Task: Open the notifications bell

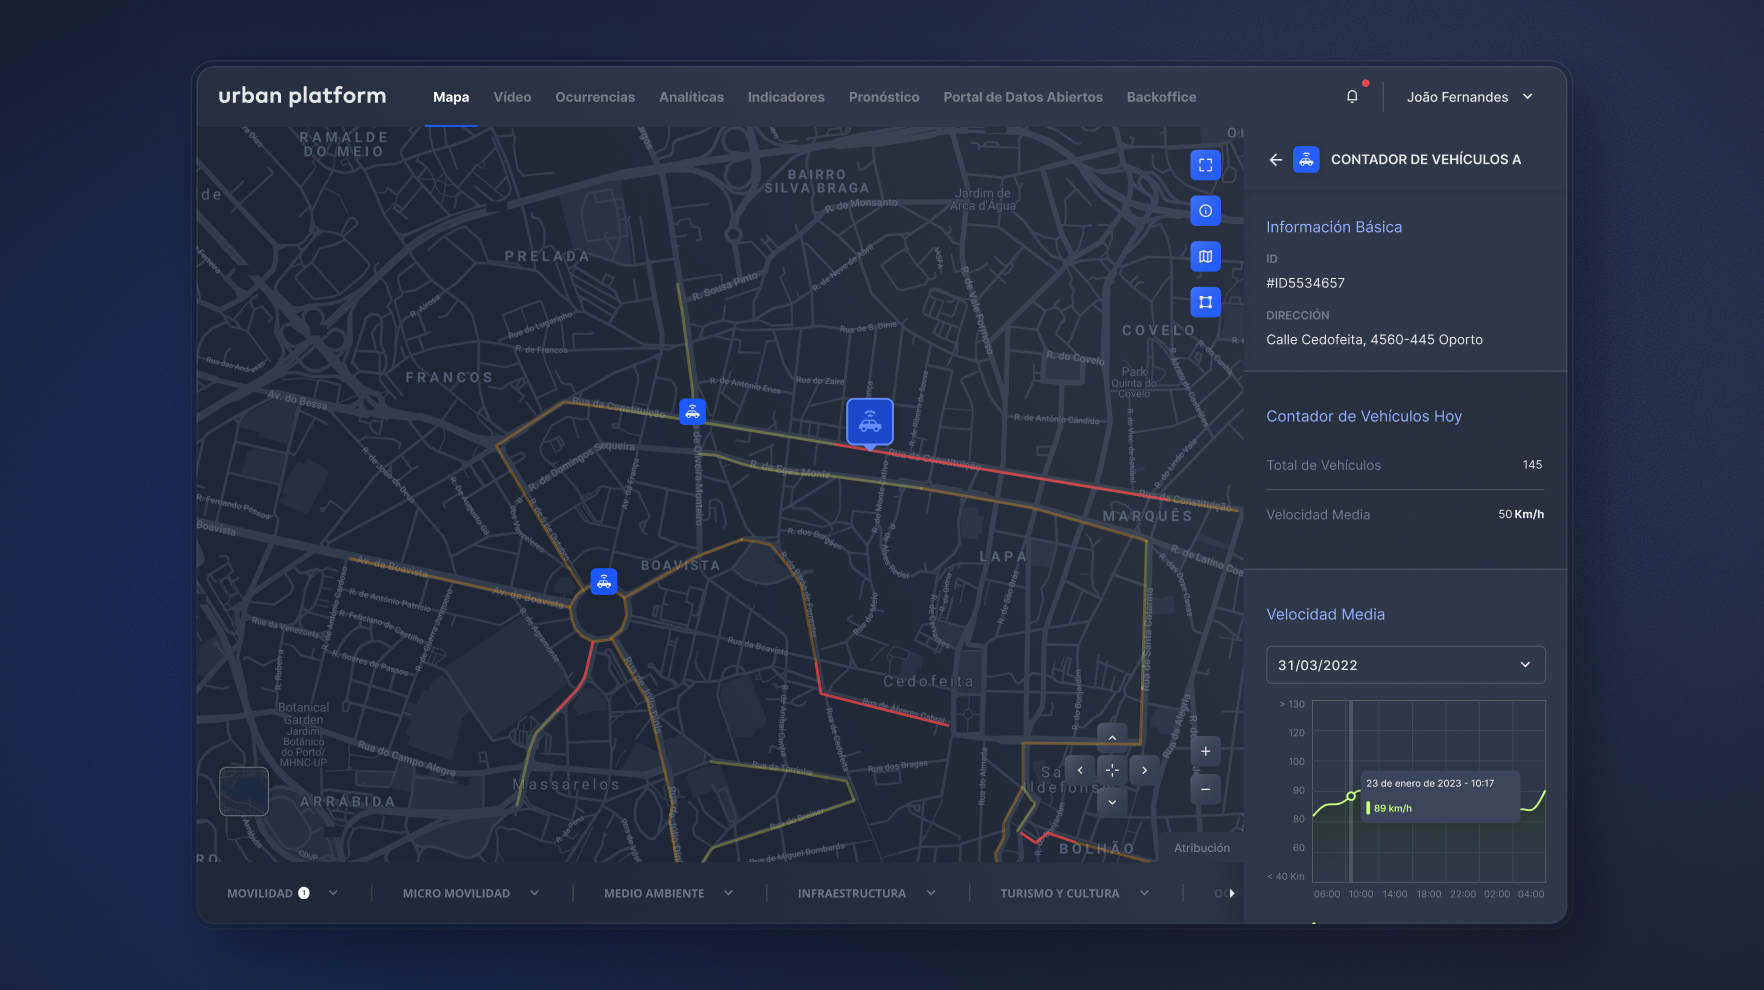Action: click(x=1352, y=97)
